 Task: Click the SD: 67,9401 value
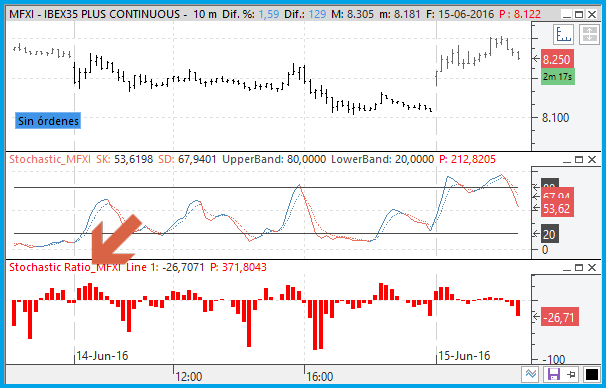[x=187, y=159]
